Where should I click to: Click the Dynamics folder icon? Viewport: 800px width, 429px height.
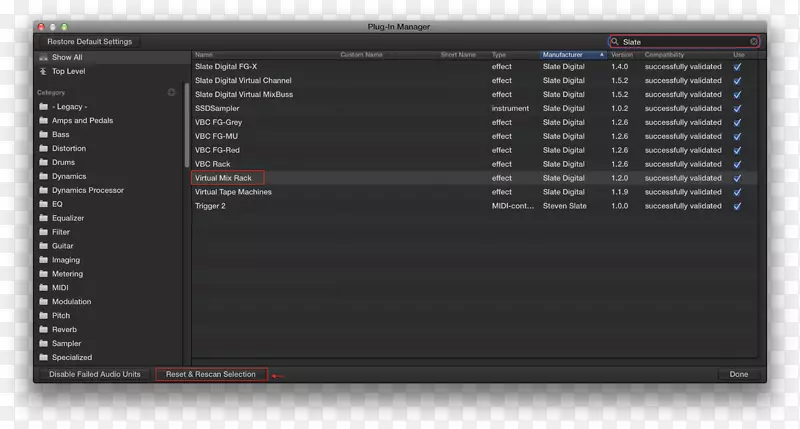pos(44,176)
